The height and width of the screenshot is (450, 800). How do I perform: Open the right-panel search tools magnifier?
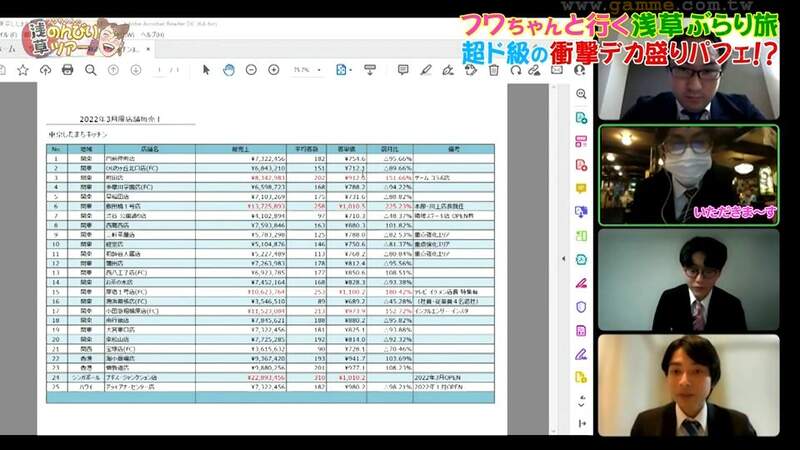pos(581,94)
